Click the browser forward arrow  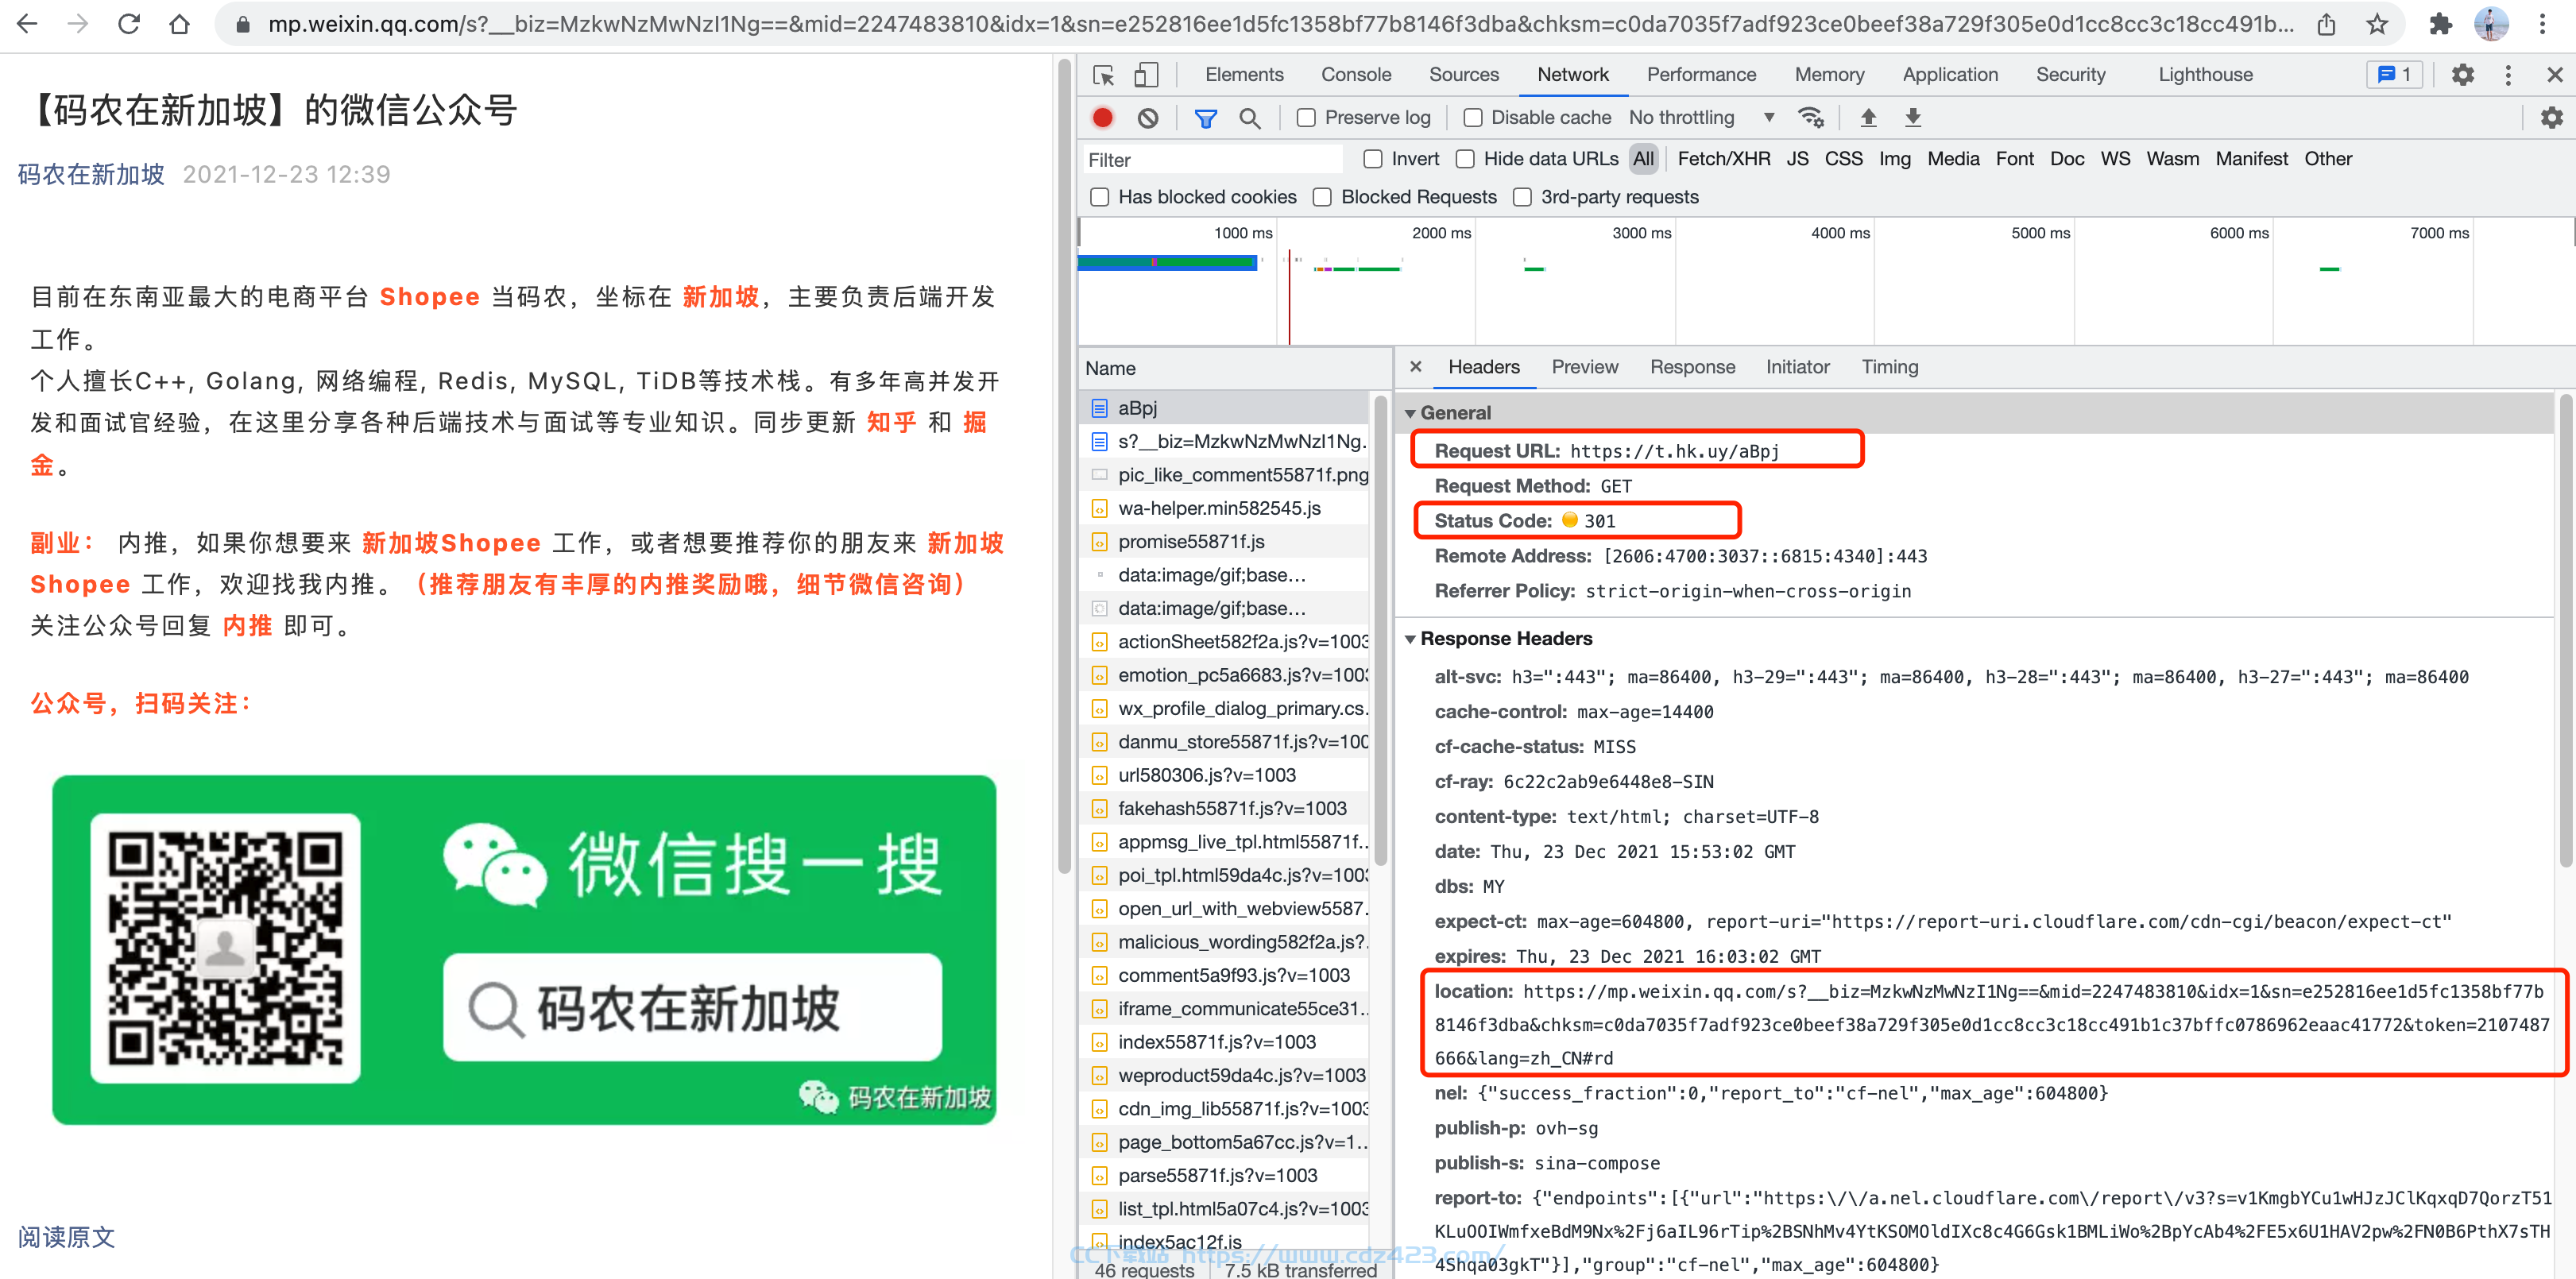pos(78,24)
